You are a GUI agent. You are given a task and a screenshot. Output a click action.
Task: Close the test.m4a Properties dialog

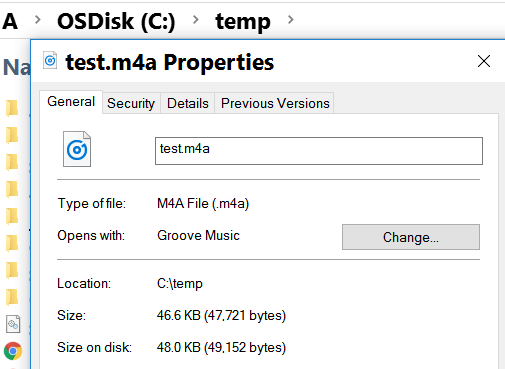point(484,61)
